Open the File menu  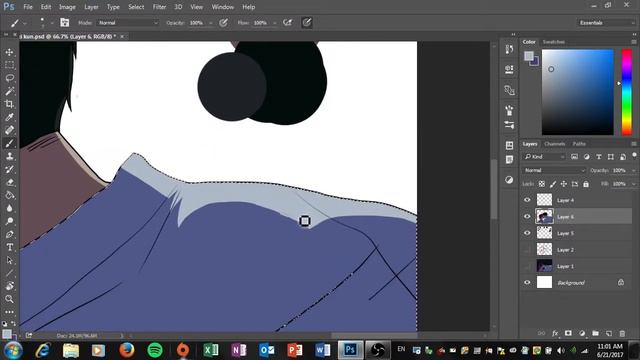pyautogui.click(x=28, y=7)
